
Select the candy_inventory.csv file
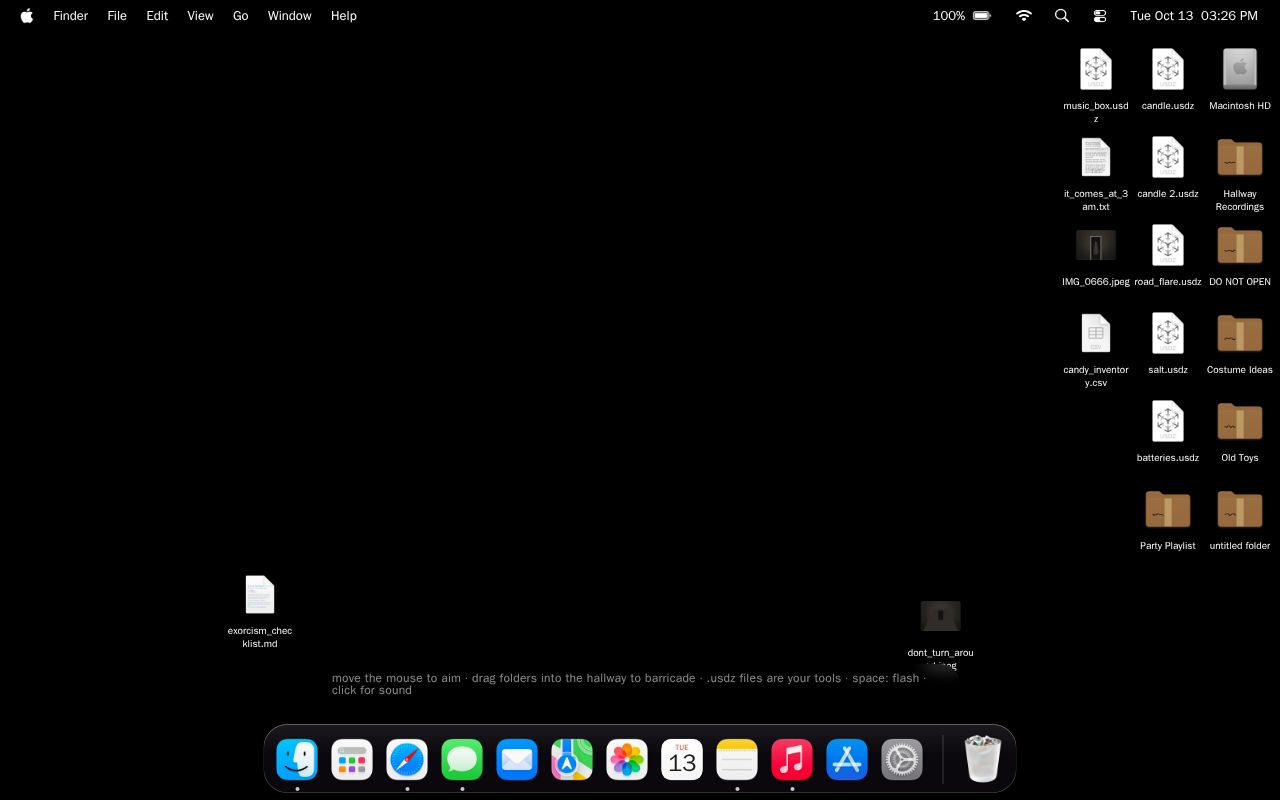[1096, 334]
